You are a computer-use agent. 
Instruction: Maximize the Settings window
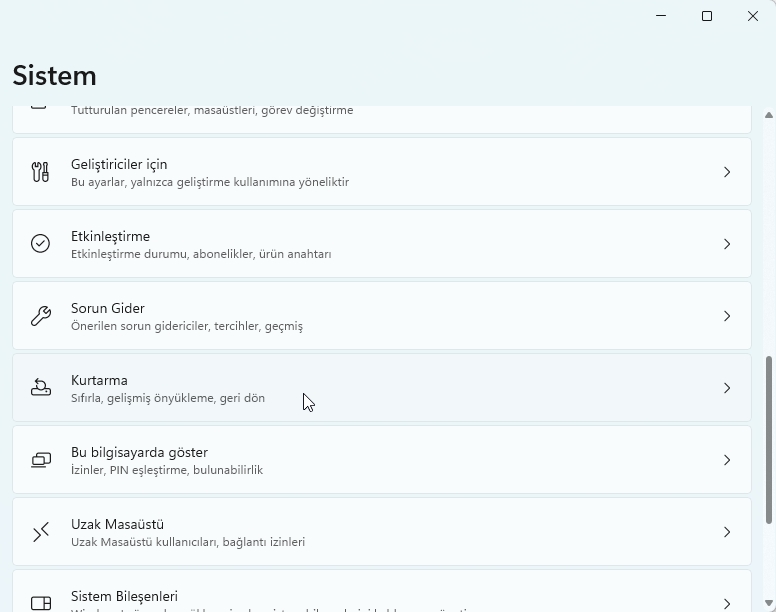pyautogui.click(x=707, y=16)
